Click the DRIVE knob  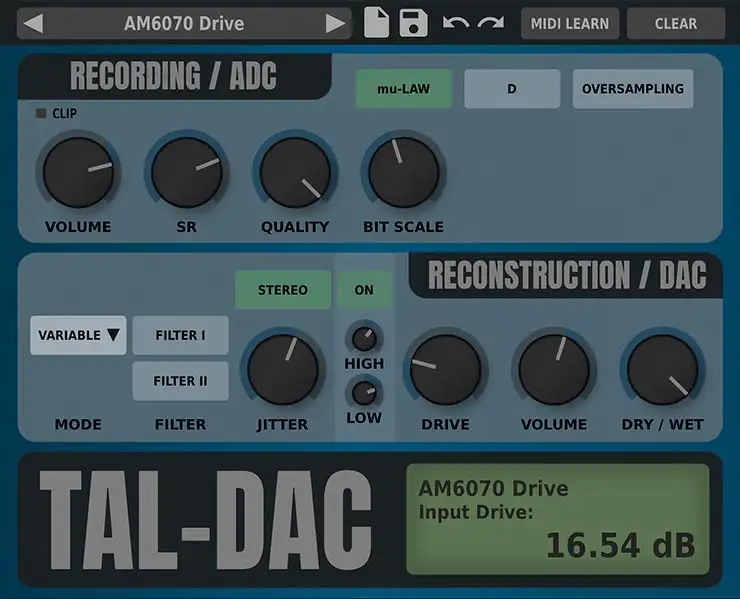[446, 370]
